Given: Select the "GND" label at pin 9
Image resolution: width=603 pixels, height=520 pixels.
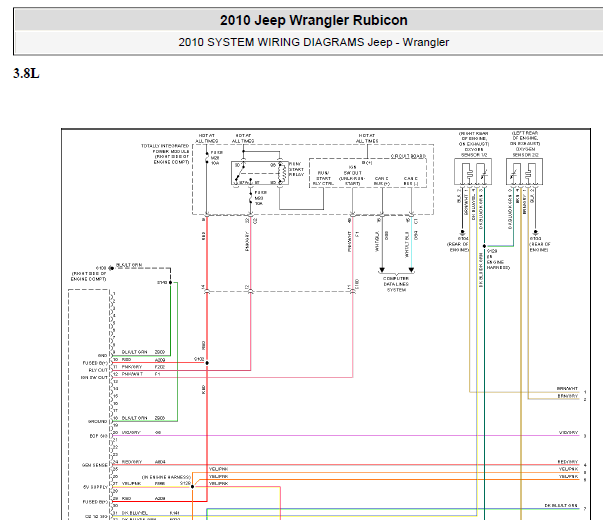Looking at the screenshot, I should coord(102,355).
